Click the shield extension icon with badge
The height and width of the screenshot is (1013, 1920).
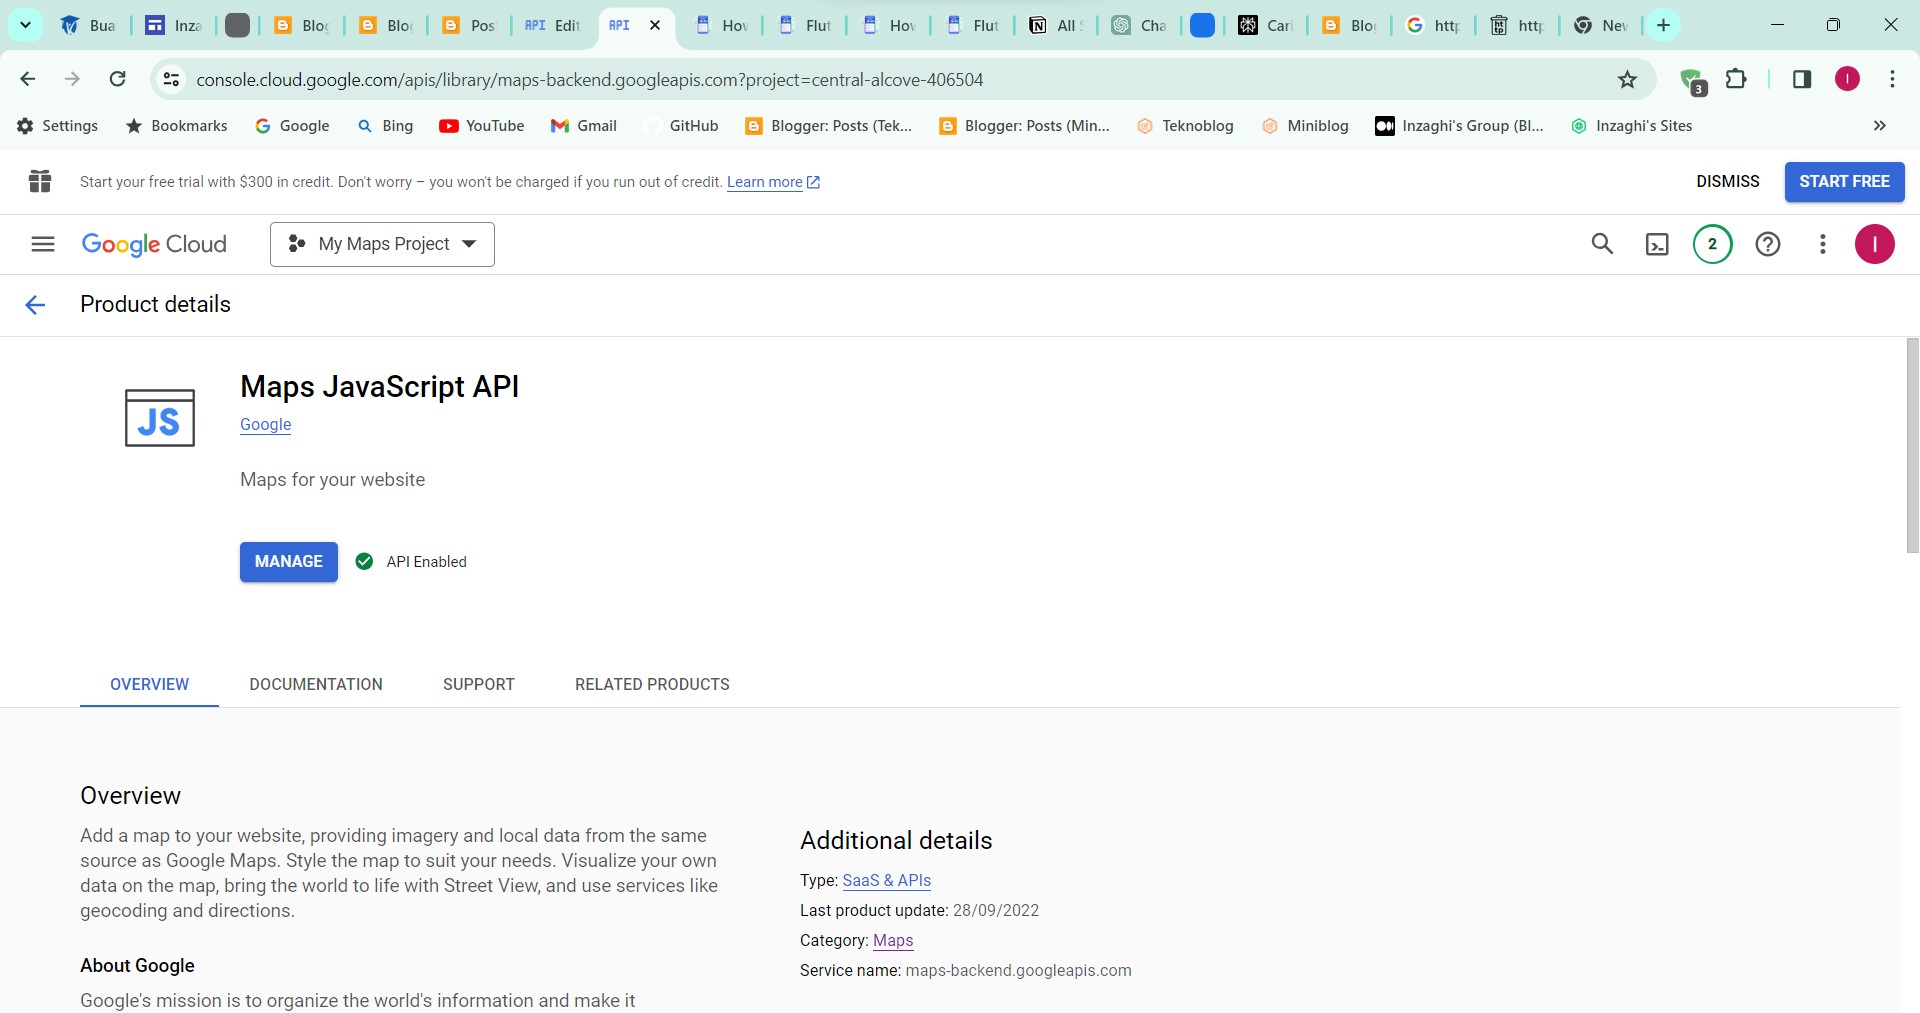point(1692,81)
